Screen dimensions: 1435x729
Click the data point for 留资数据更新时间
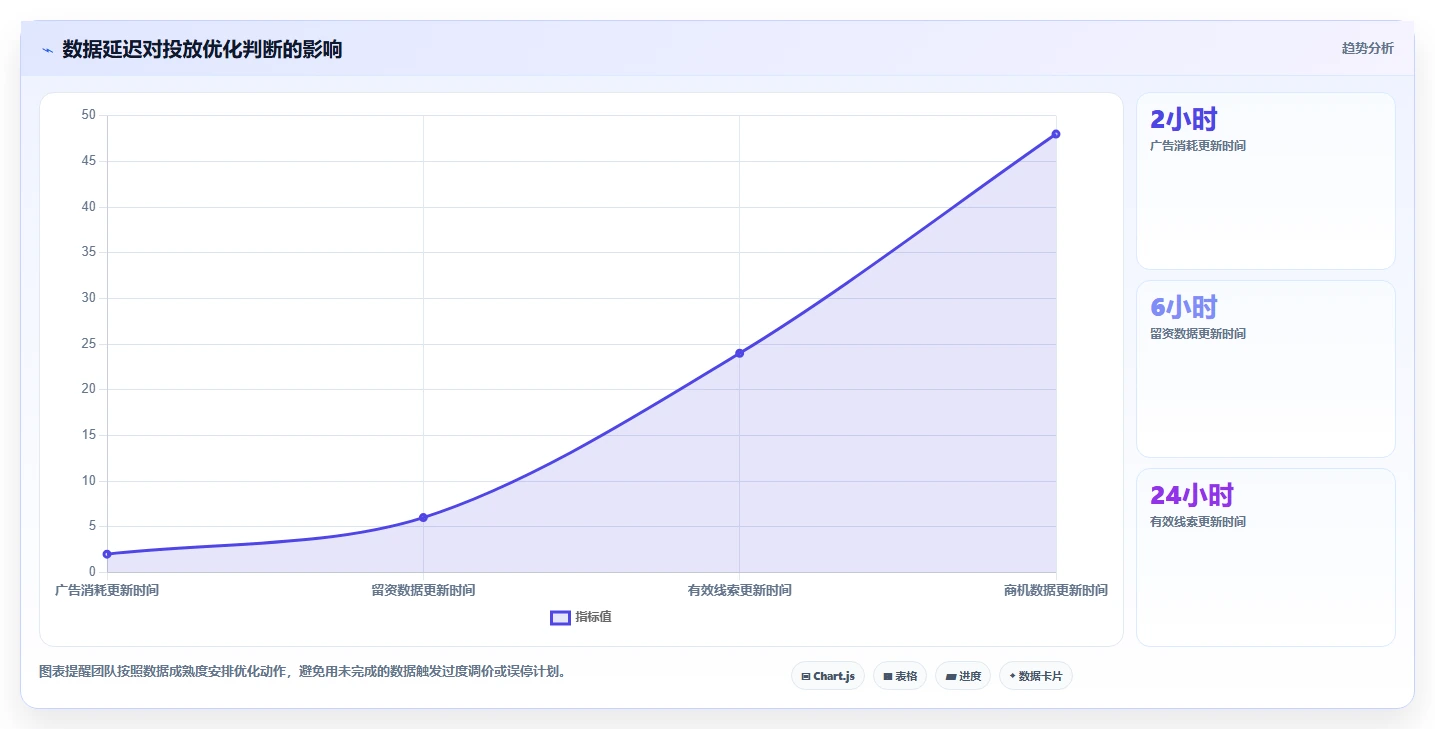point(423,517)
